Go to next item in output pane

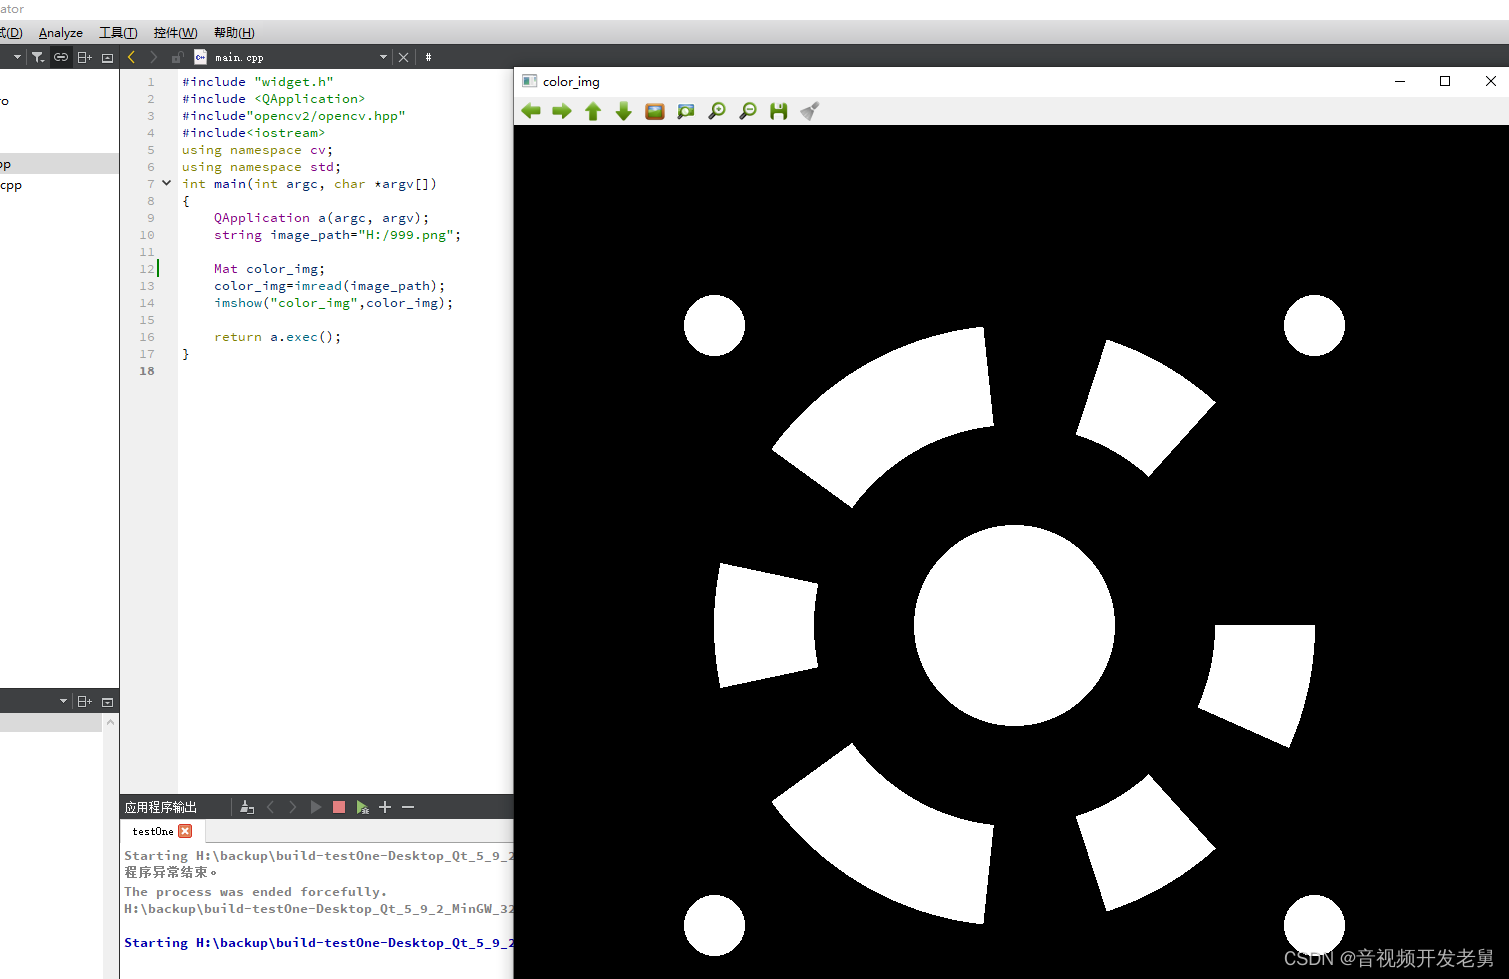292,807
